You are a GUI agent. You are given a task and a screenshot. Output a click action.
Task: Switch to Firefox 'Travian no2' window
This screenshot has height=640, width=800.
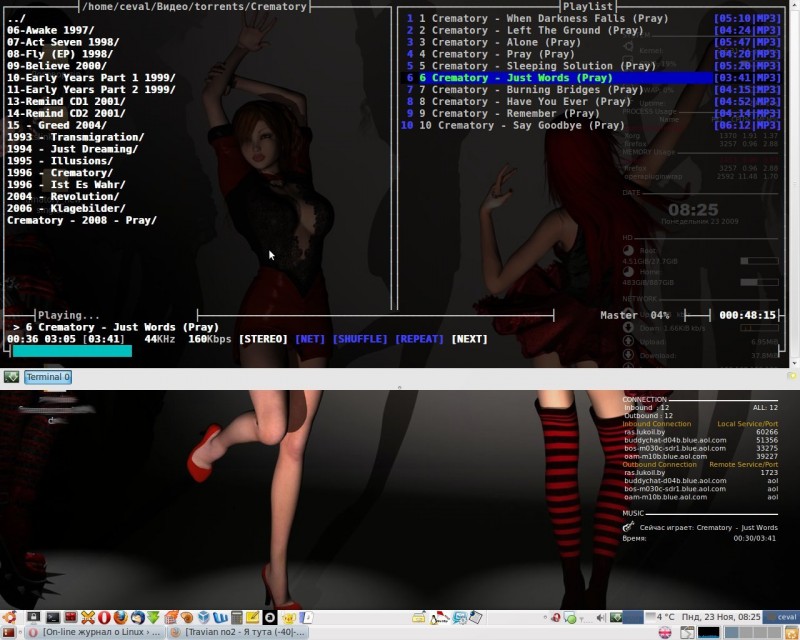(x=238, y=632)
